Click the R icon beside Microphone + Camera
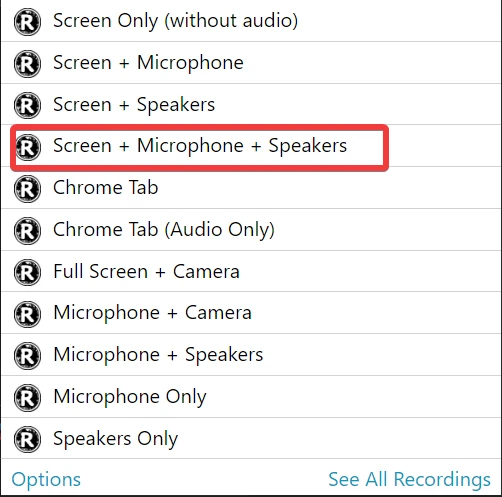The height and width of the screenshot is (497, 502). coord(27,314)
